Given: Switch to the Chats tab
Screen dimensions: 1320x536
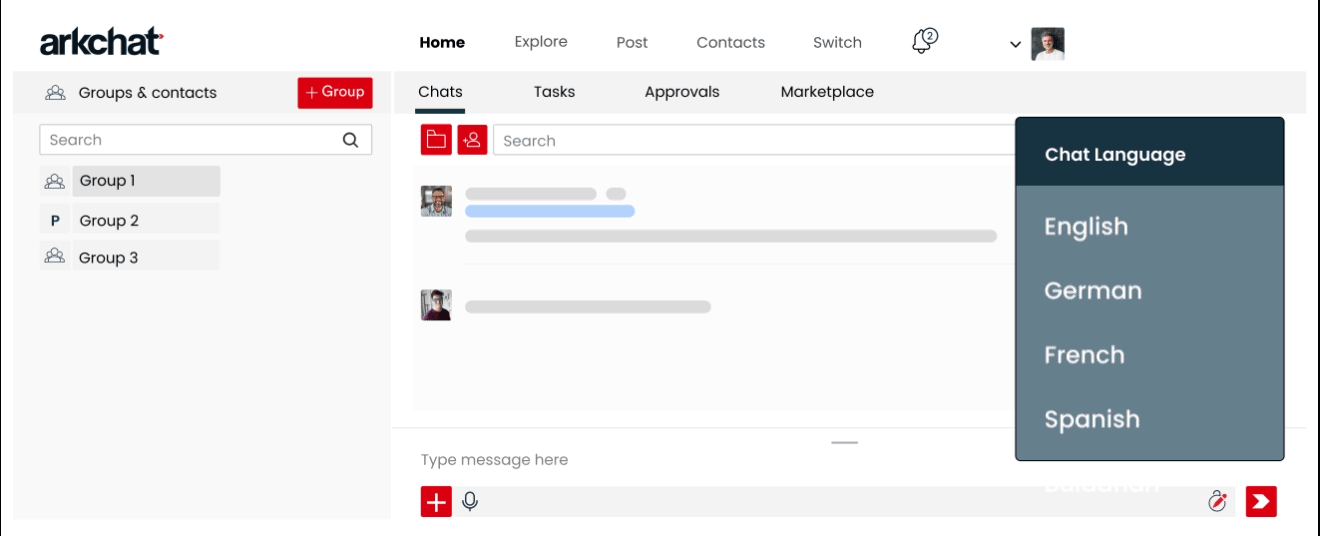Looking at the screenshot, I should click(x=440, y=92).
